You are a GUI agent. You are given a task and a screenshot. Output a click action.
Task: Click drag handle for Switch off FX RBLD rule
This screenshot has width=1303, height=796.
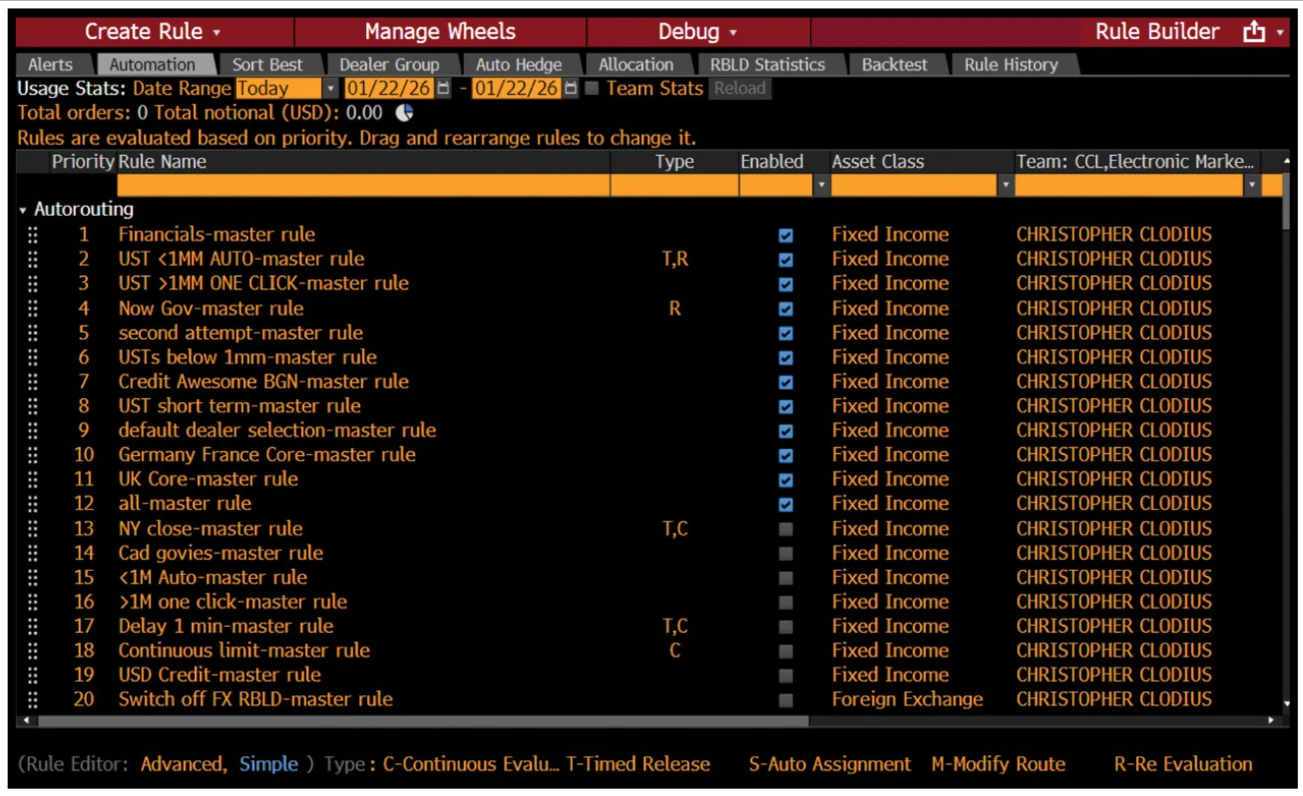pos(33,700)
